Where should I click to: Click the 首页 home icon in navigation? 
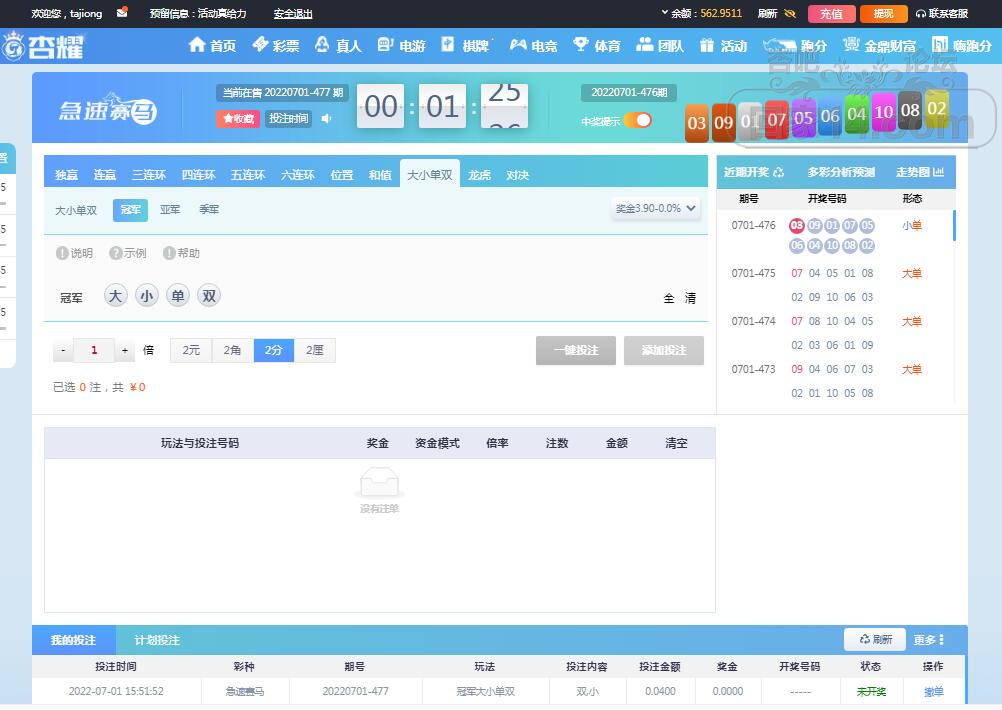(197, 45)
